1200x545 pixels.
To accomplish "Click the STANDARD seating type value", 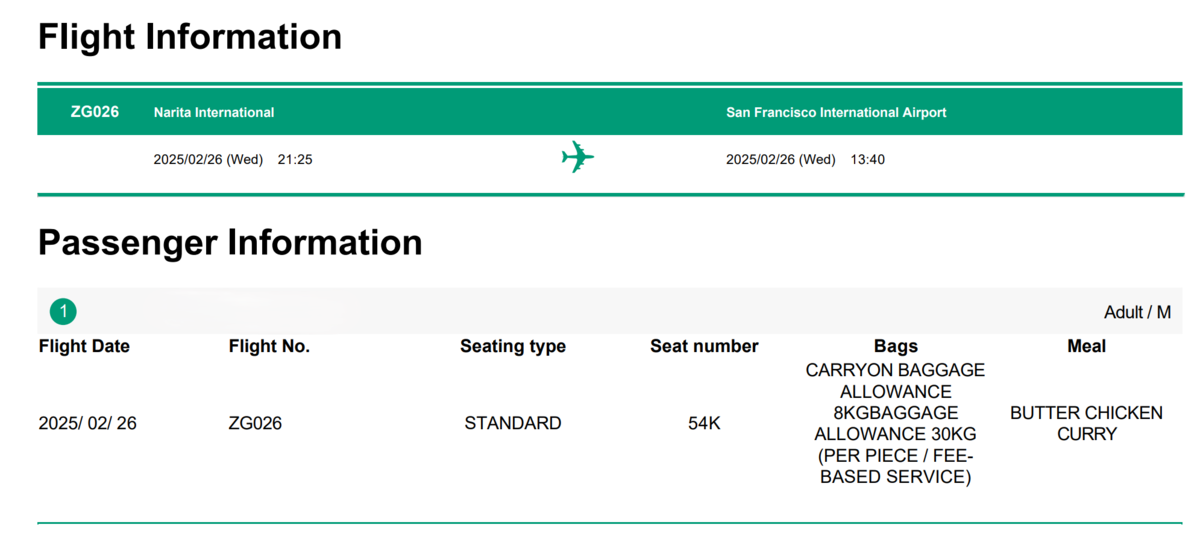I will tap(513, 423).
